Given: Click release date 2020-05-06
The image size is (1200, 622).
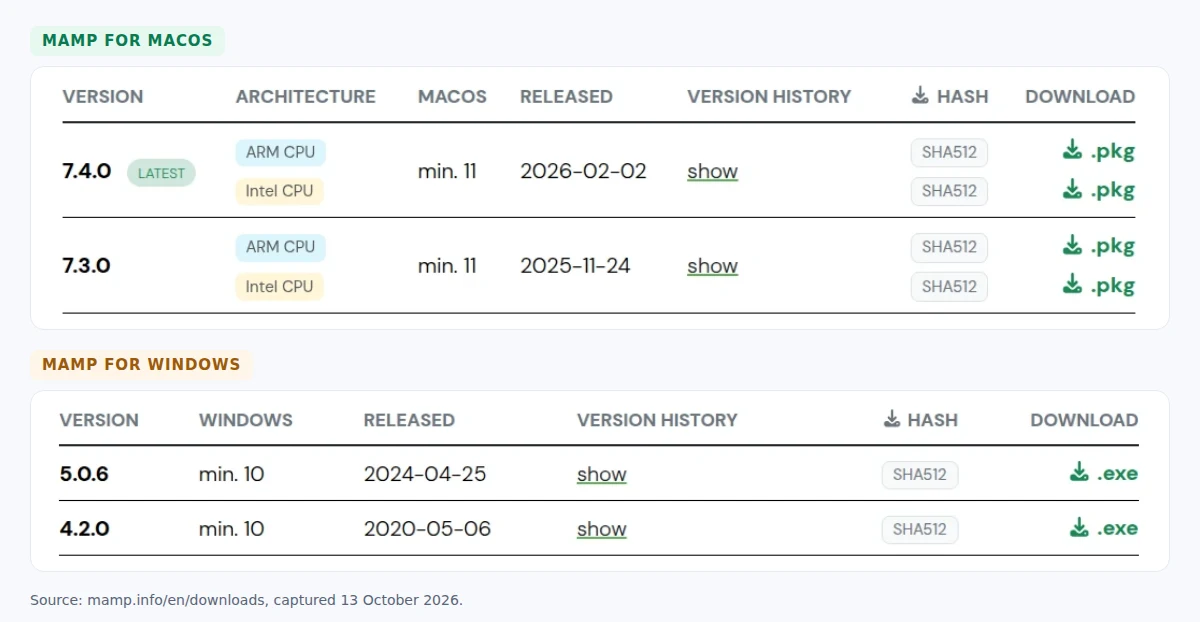Looking at the screenshot, I should pos(428,529).
